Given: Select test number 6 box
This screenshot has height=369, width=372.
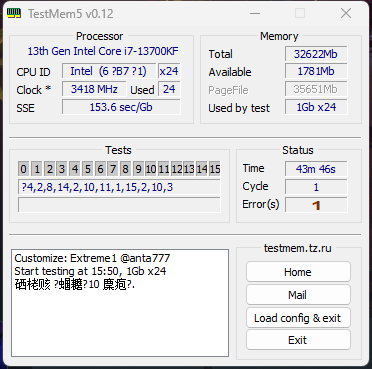Looking at the screenshot, I should click(x=100, y=169).
